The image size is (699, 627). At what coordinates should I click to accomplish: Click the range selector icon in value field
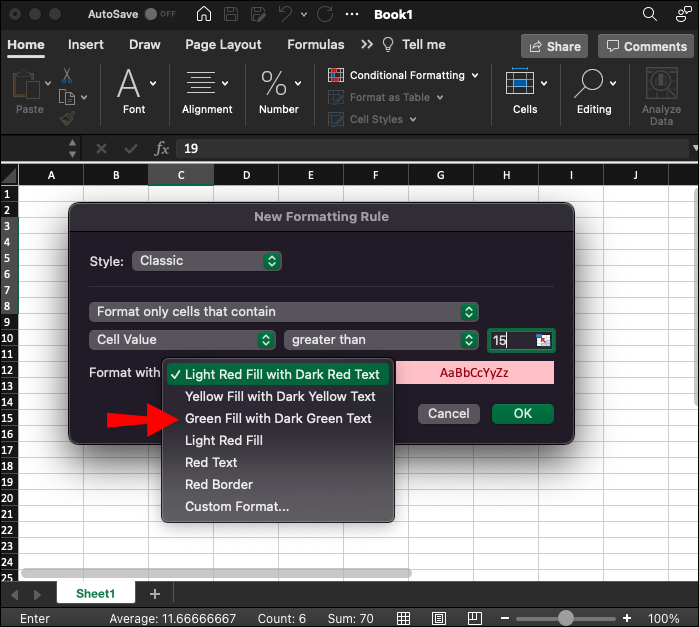[543, 341]
